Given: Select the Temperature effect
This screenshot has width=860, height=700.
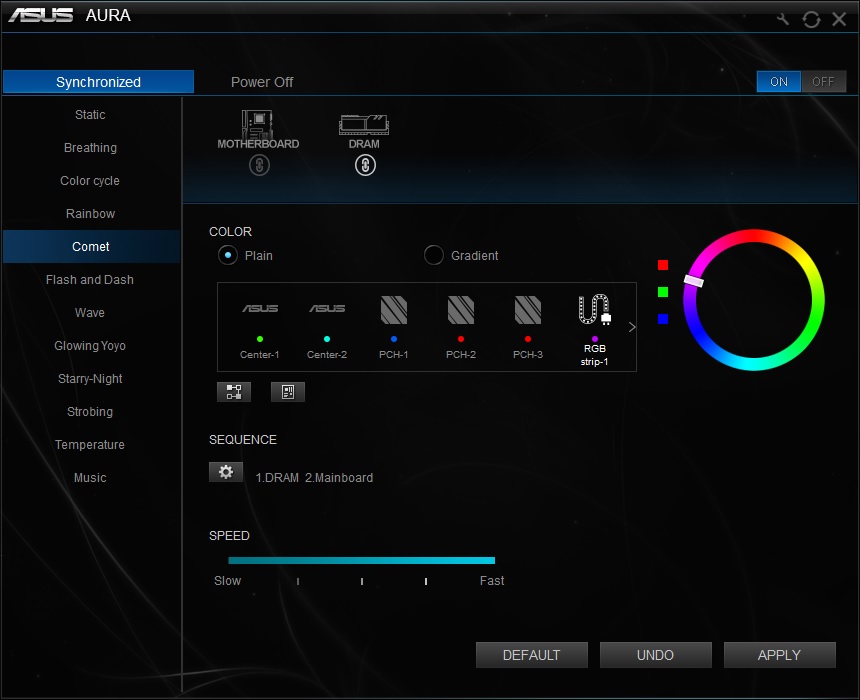Looking at the screenshot, I should [x=90, y=444].
